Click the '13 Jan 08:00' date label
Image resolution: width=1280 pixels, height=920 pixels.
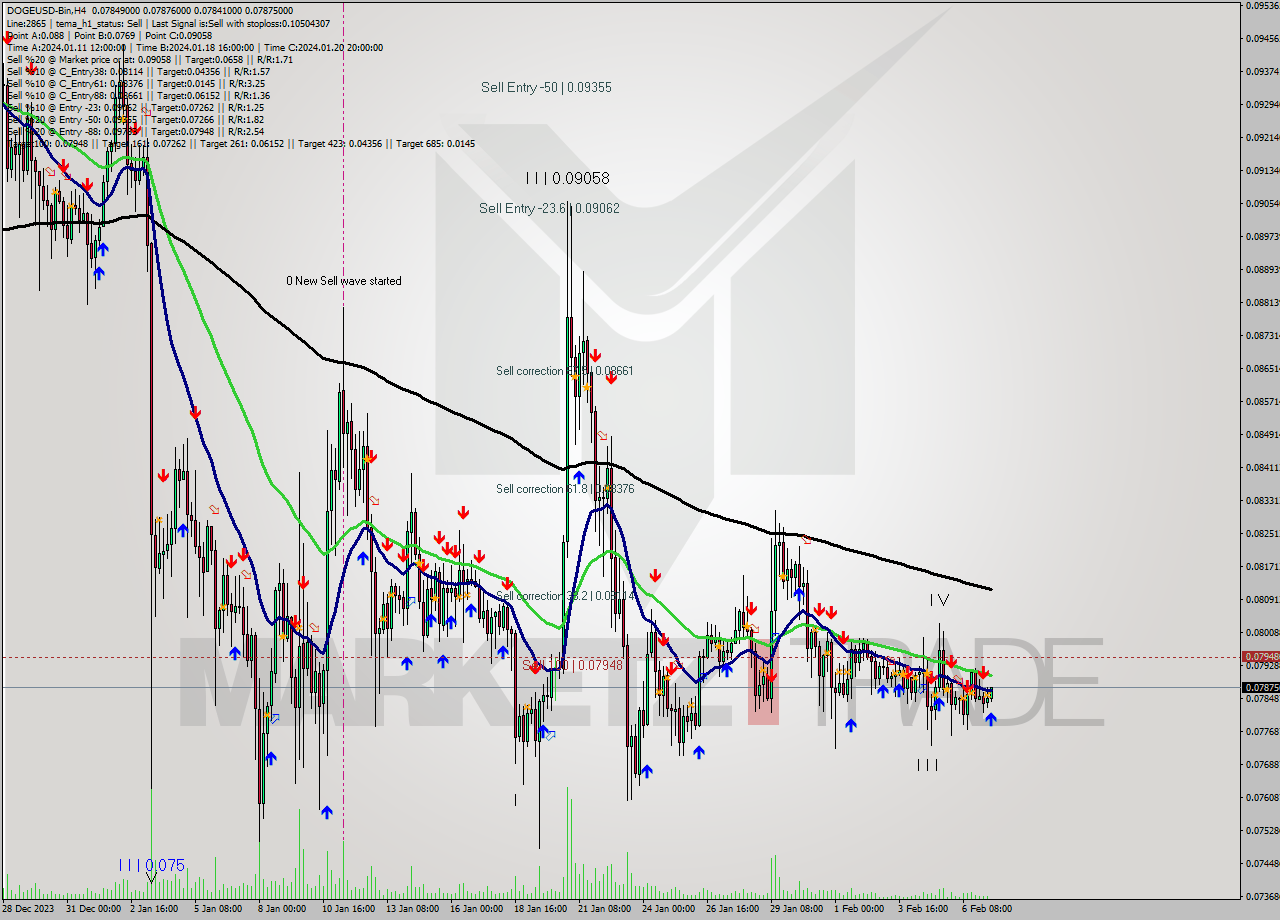tap(412, 909)
